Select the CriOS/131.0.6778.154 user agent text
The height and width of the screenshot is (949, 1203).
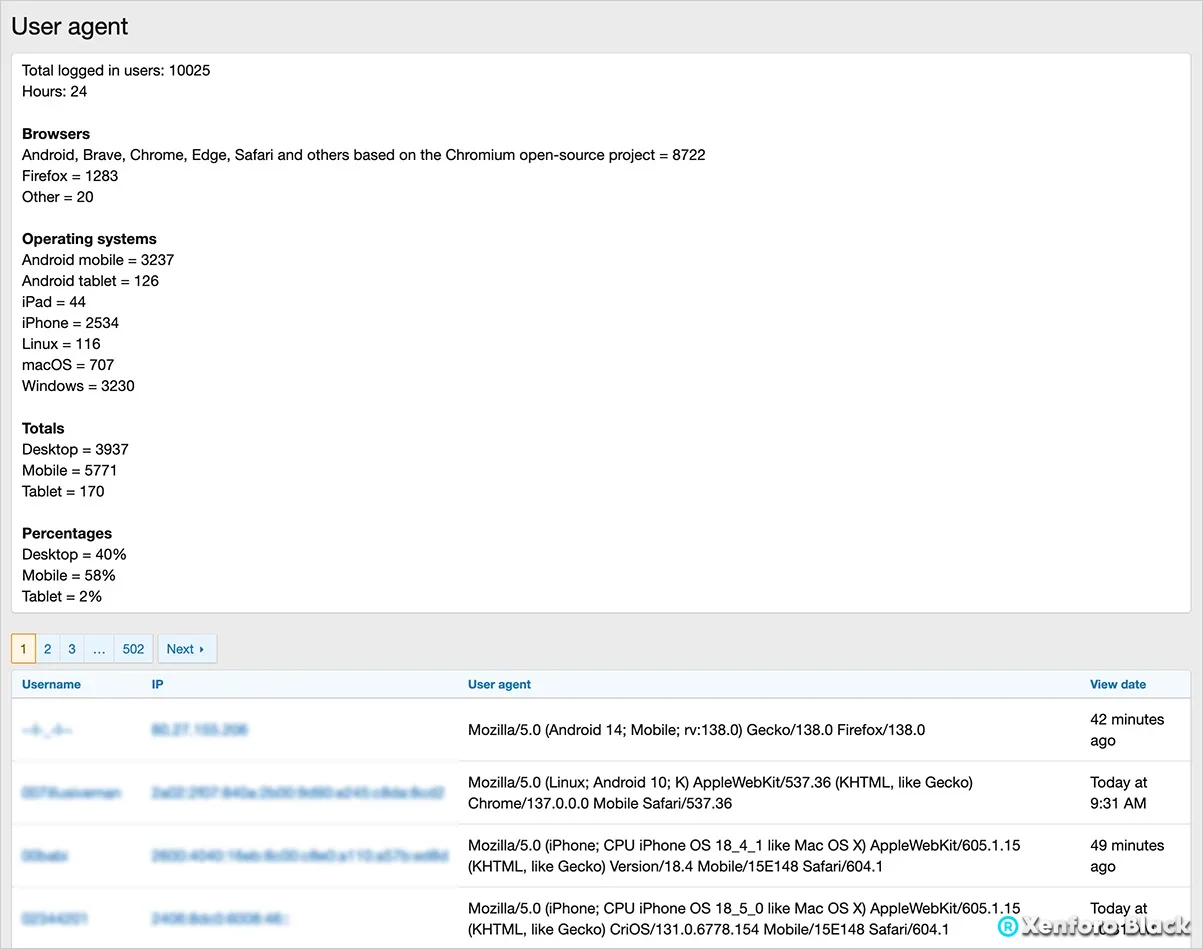coord(744,919)
